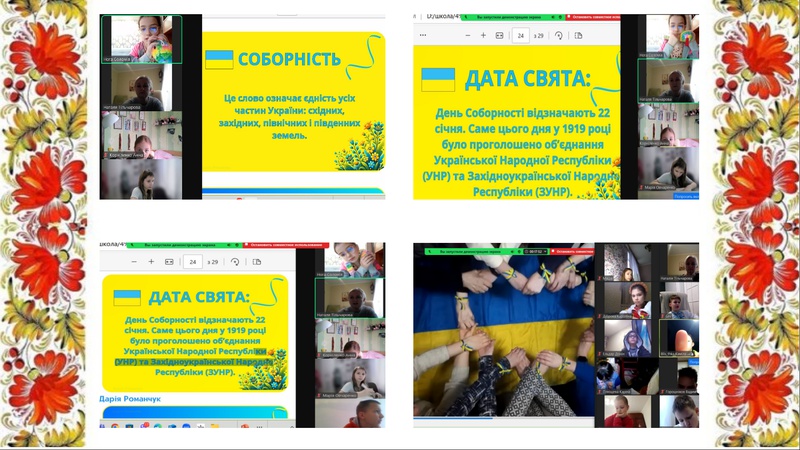The height and width of the screenshot is (450, 800).
Task: Click the blue progress bar below flag photo
Action: coord(453,418)
